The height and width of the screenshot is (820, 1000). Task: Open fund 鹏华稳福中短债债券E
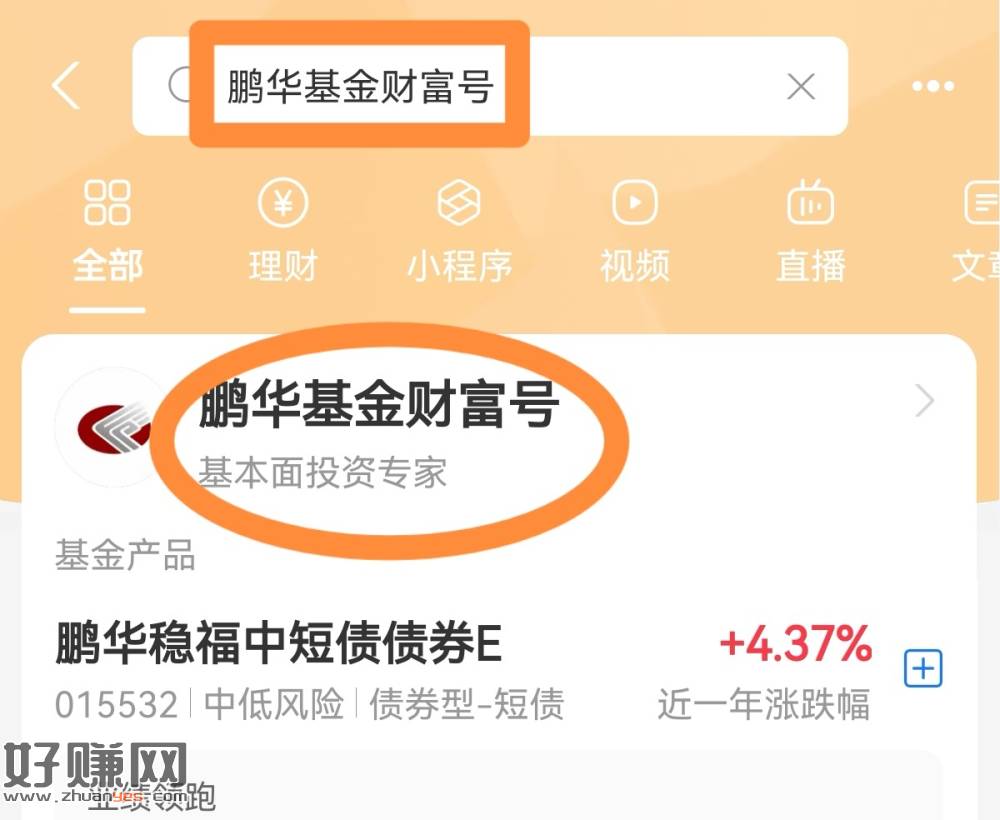(279, 643)
